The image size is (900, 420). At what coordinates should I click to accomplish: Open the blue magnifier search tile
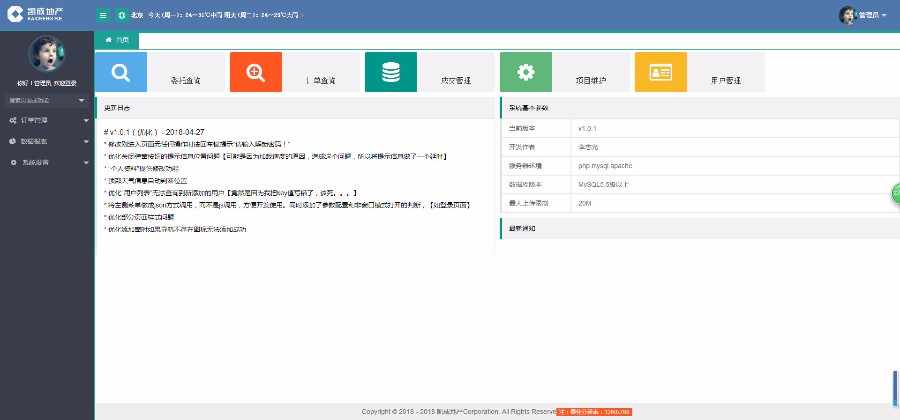click(x=121, y=72)
